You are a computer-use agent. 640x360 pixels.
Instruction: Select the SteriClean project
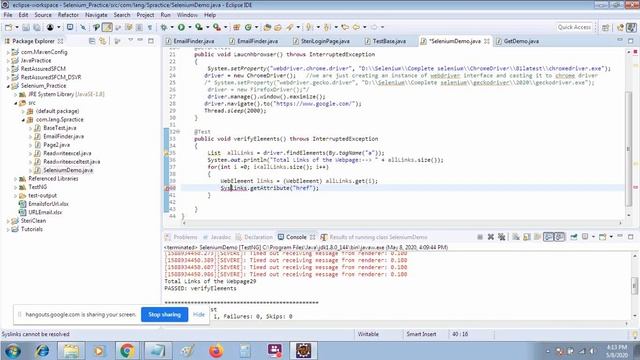29,221
